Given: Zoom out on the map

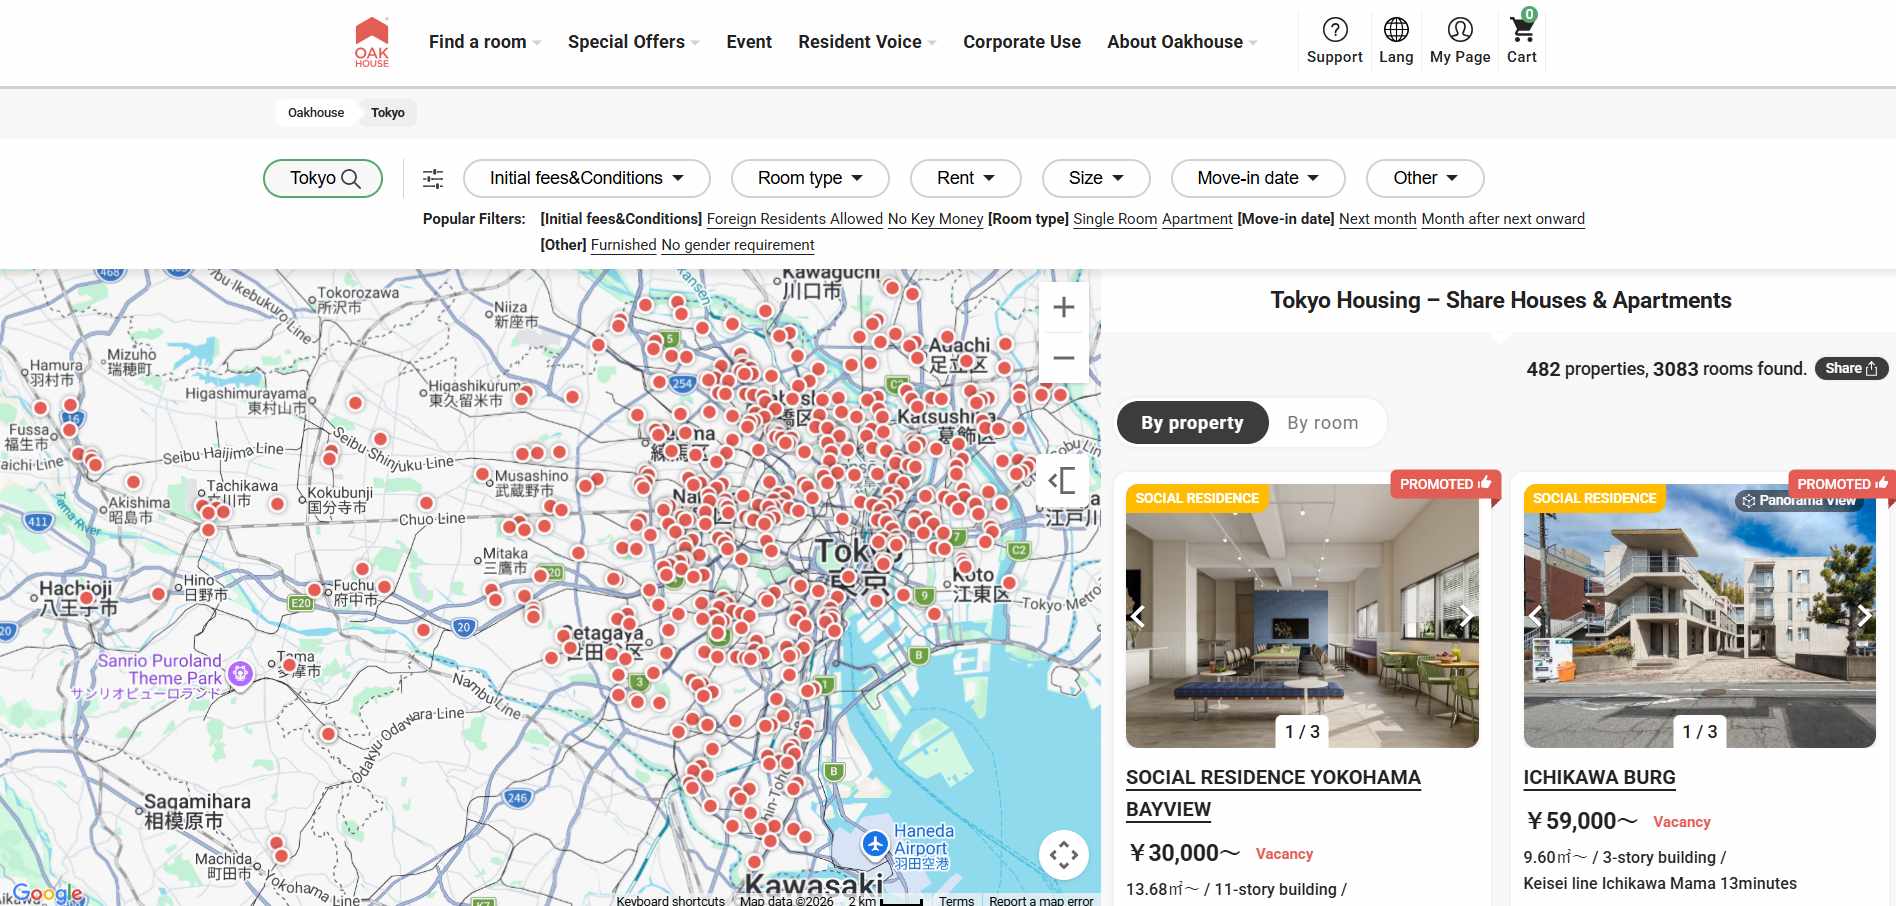Looking at the screenshot, I should (1063, 358).
